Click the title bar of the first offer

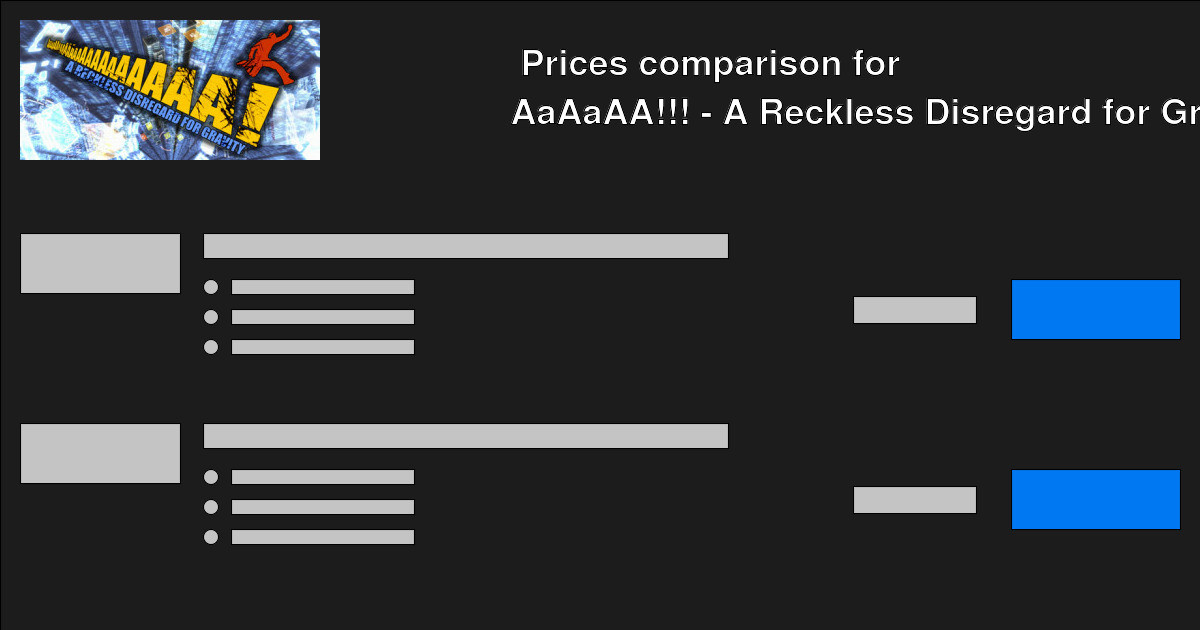click(x=466, y=245)
